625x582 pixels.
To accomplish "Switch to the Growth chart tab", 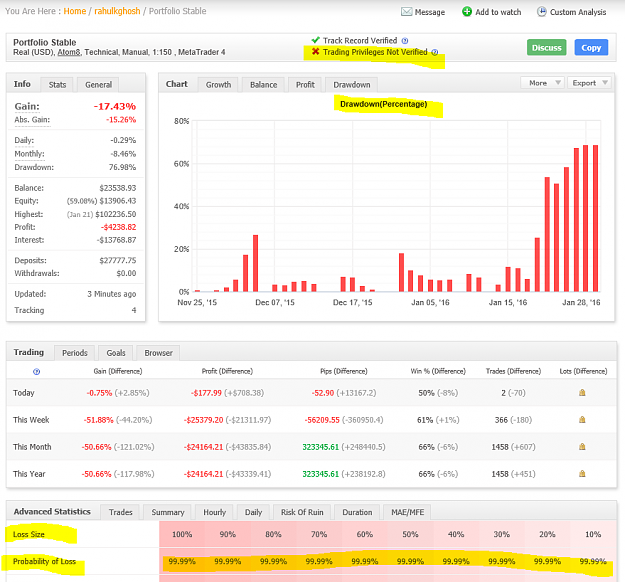I will click(218, 85).
